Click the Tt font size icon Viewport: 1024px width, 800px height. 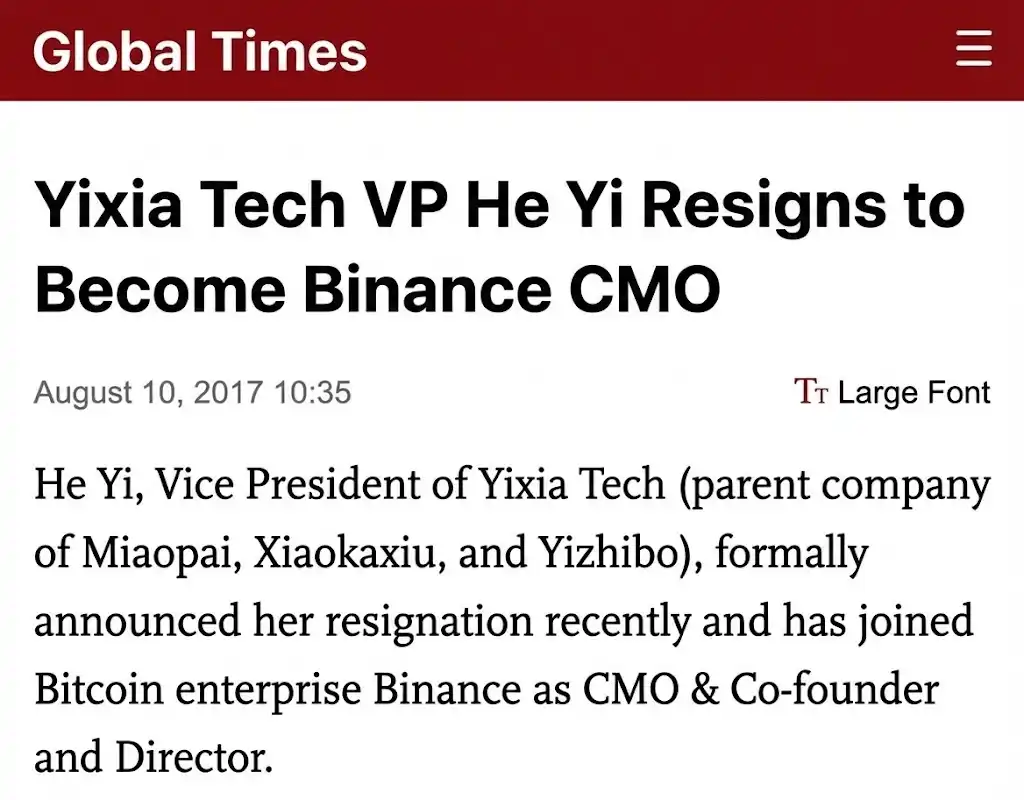pyautogui.click(x=811, y=392)
